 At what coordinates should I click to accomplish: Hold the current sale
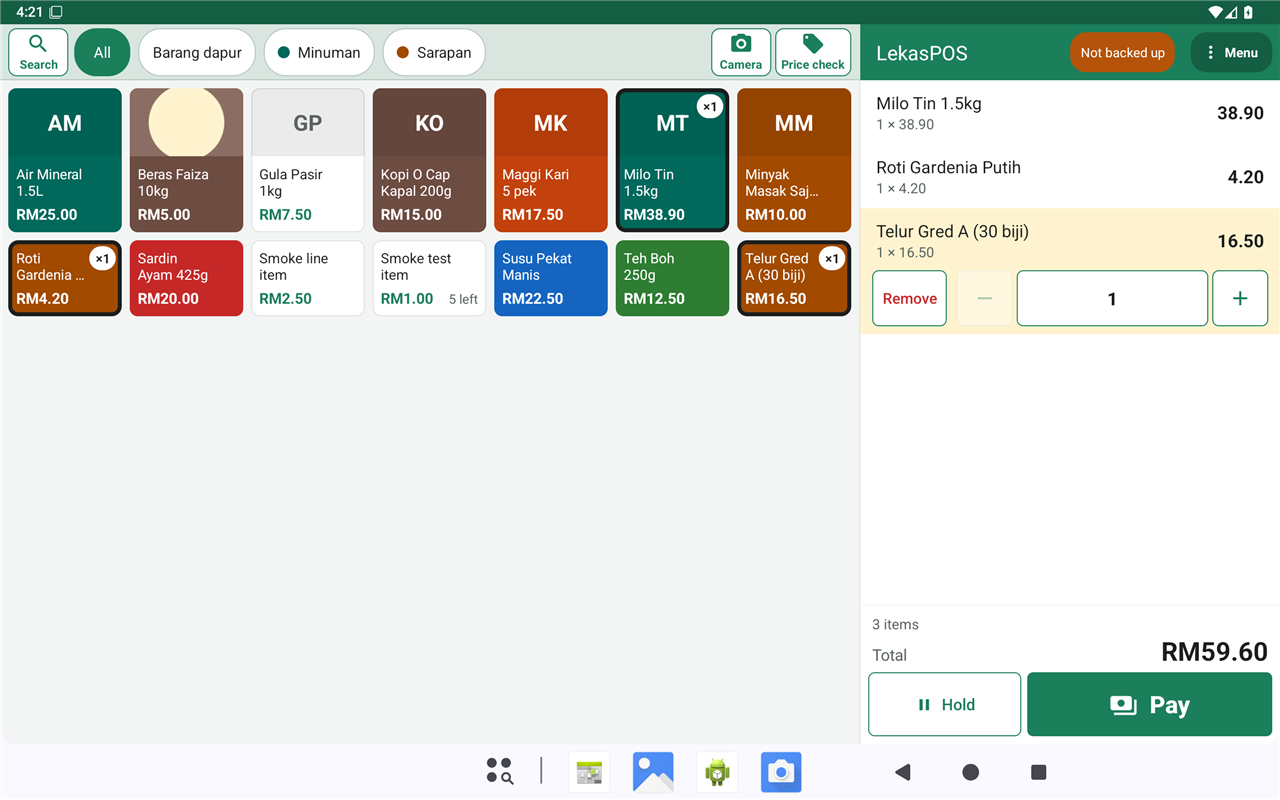point(945,705)
